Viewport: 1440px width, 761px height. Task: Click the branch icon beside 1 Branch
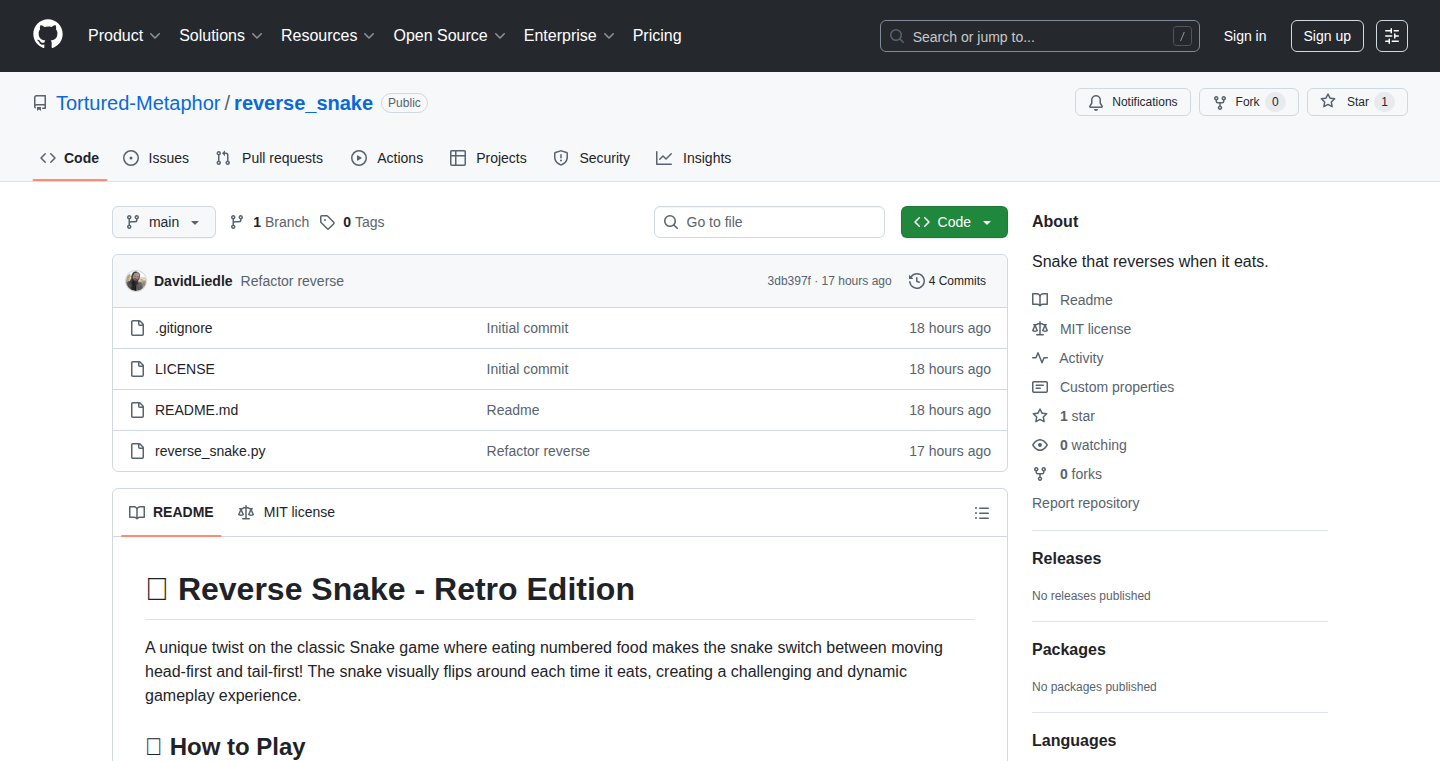click(x=237, y=222)
